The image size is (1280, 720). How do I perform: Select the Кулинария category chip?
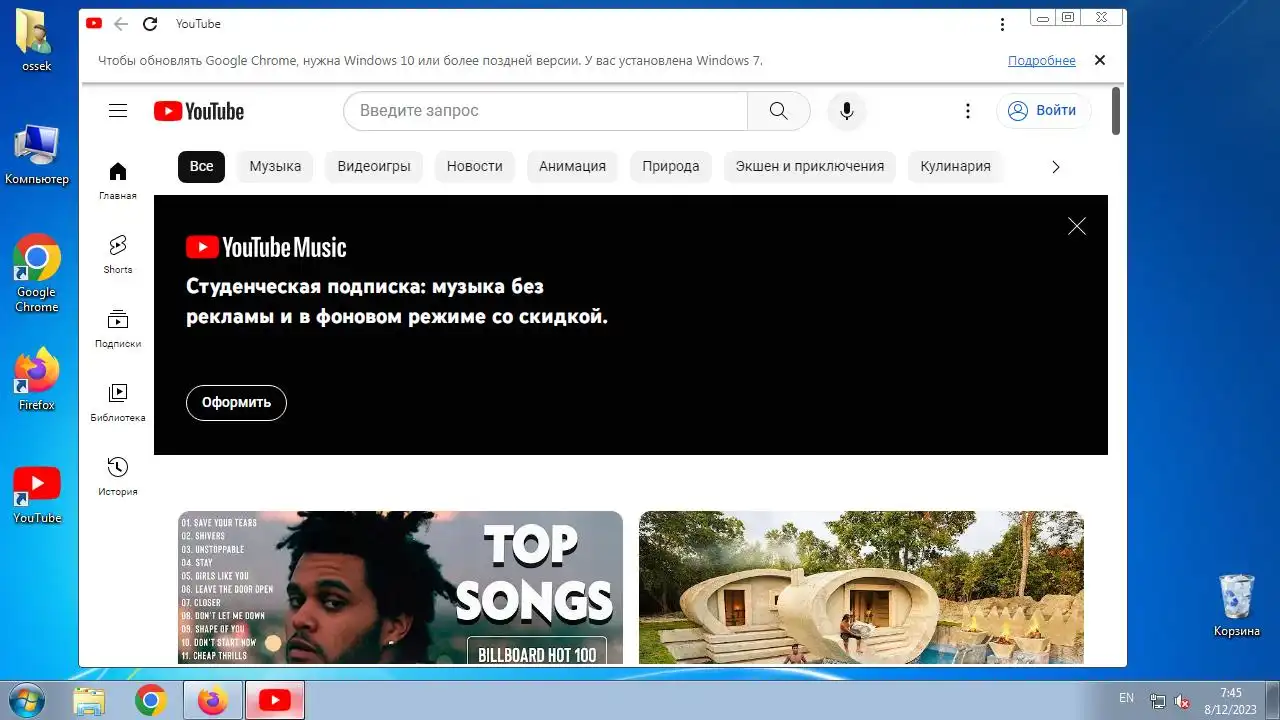pos(956,167)
